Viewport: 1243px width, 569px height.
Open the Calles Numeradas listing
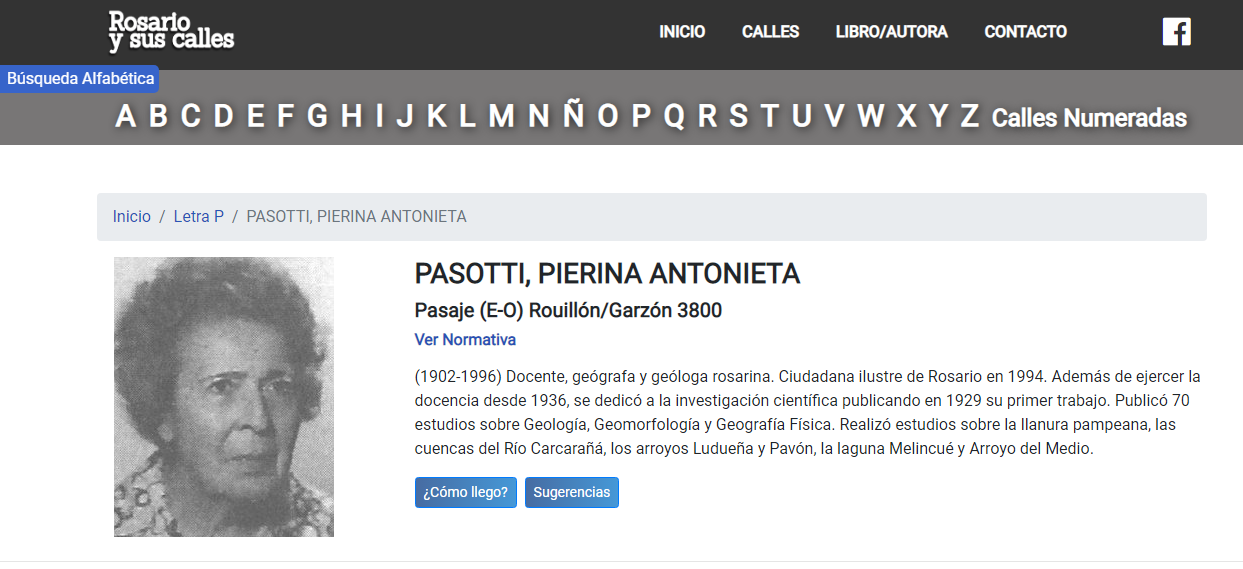point(1089,118)
